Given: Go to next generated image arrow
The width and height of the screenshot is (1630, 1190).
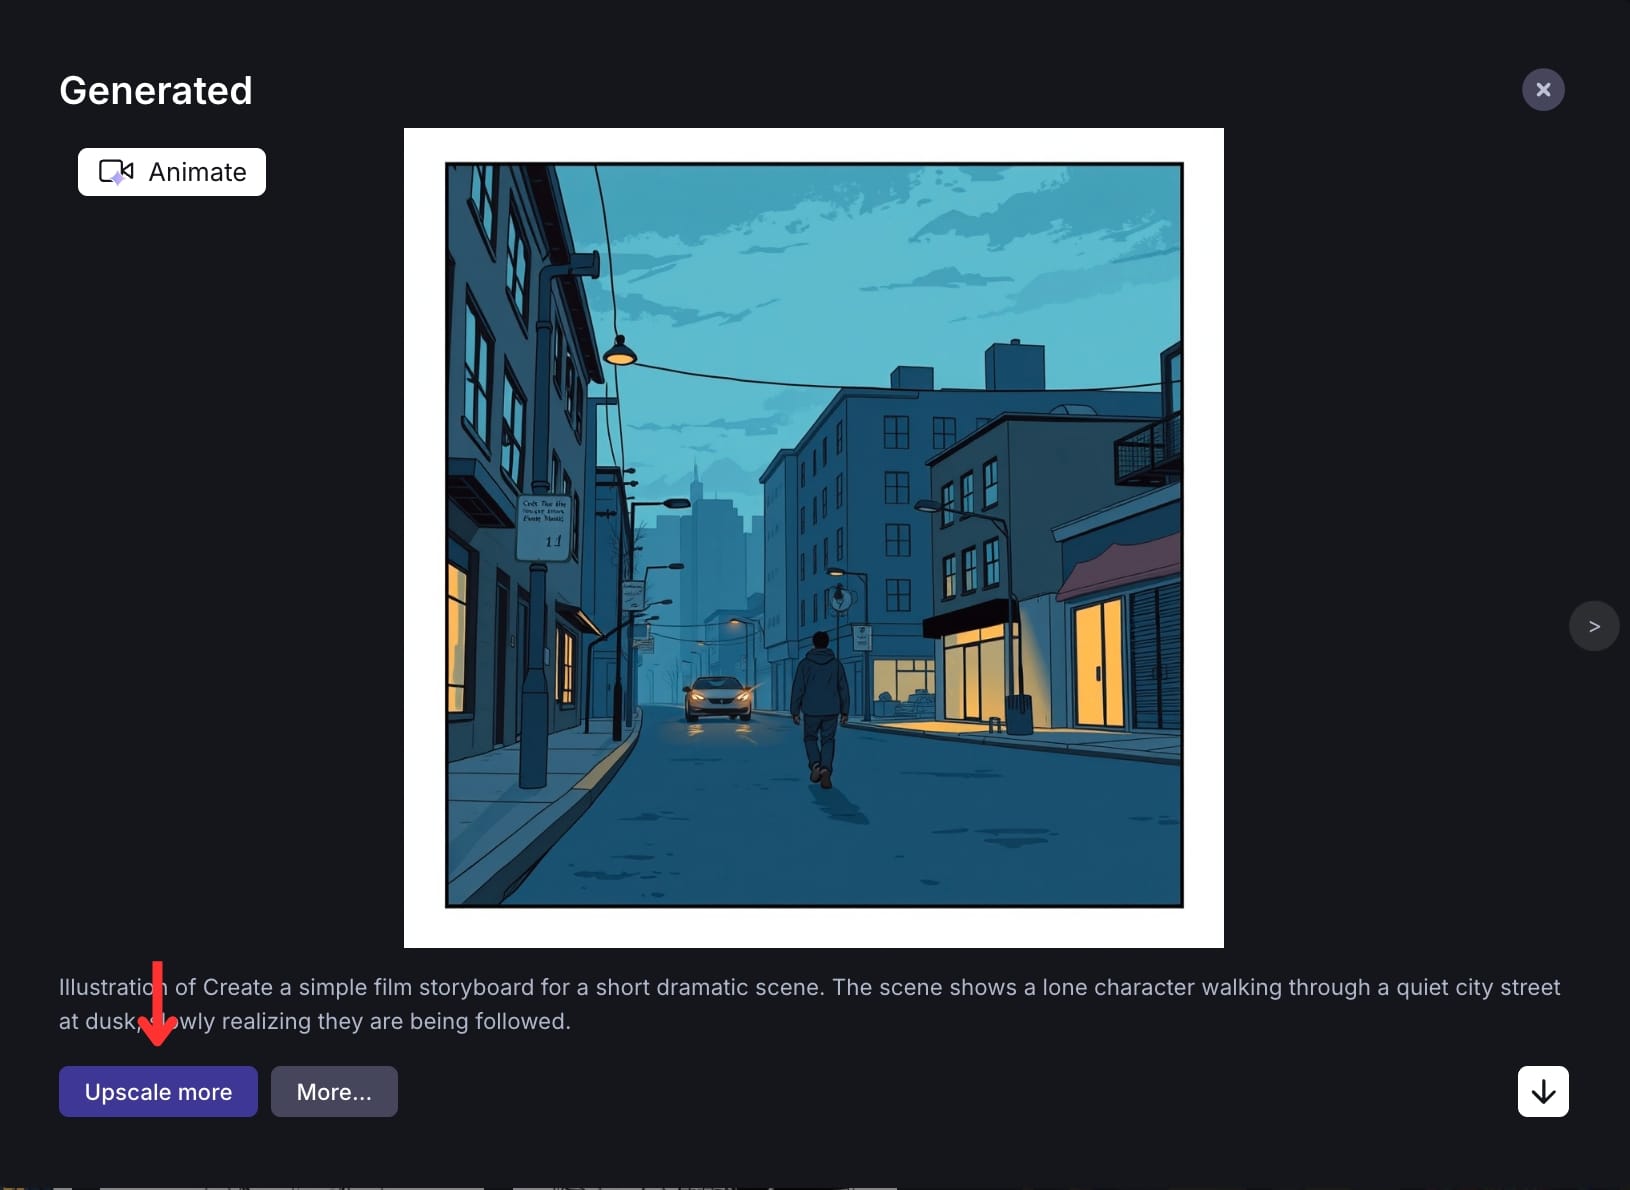Looking at the screenshot, I should tap(1594, 626).
